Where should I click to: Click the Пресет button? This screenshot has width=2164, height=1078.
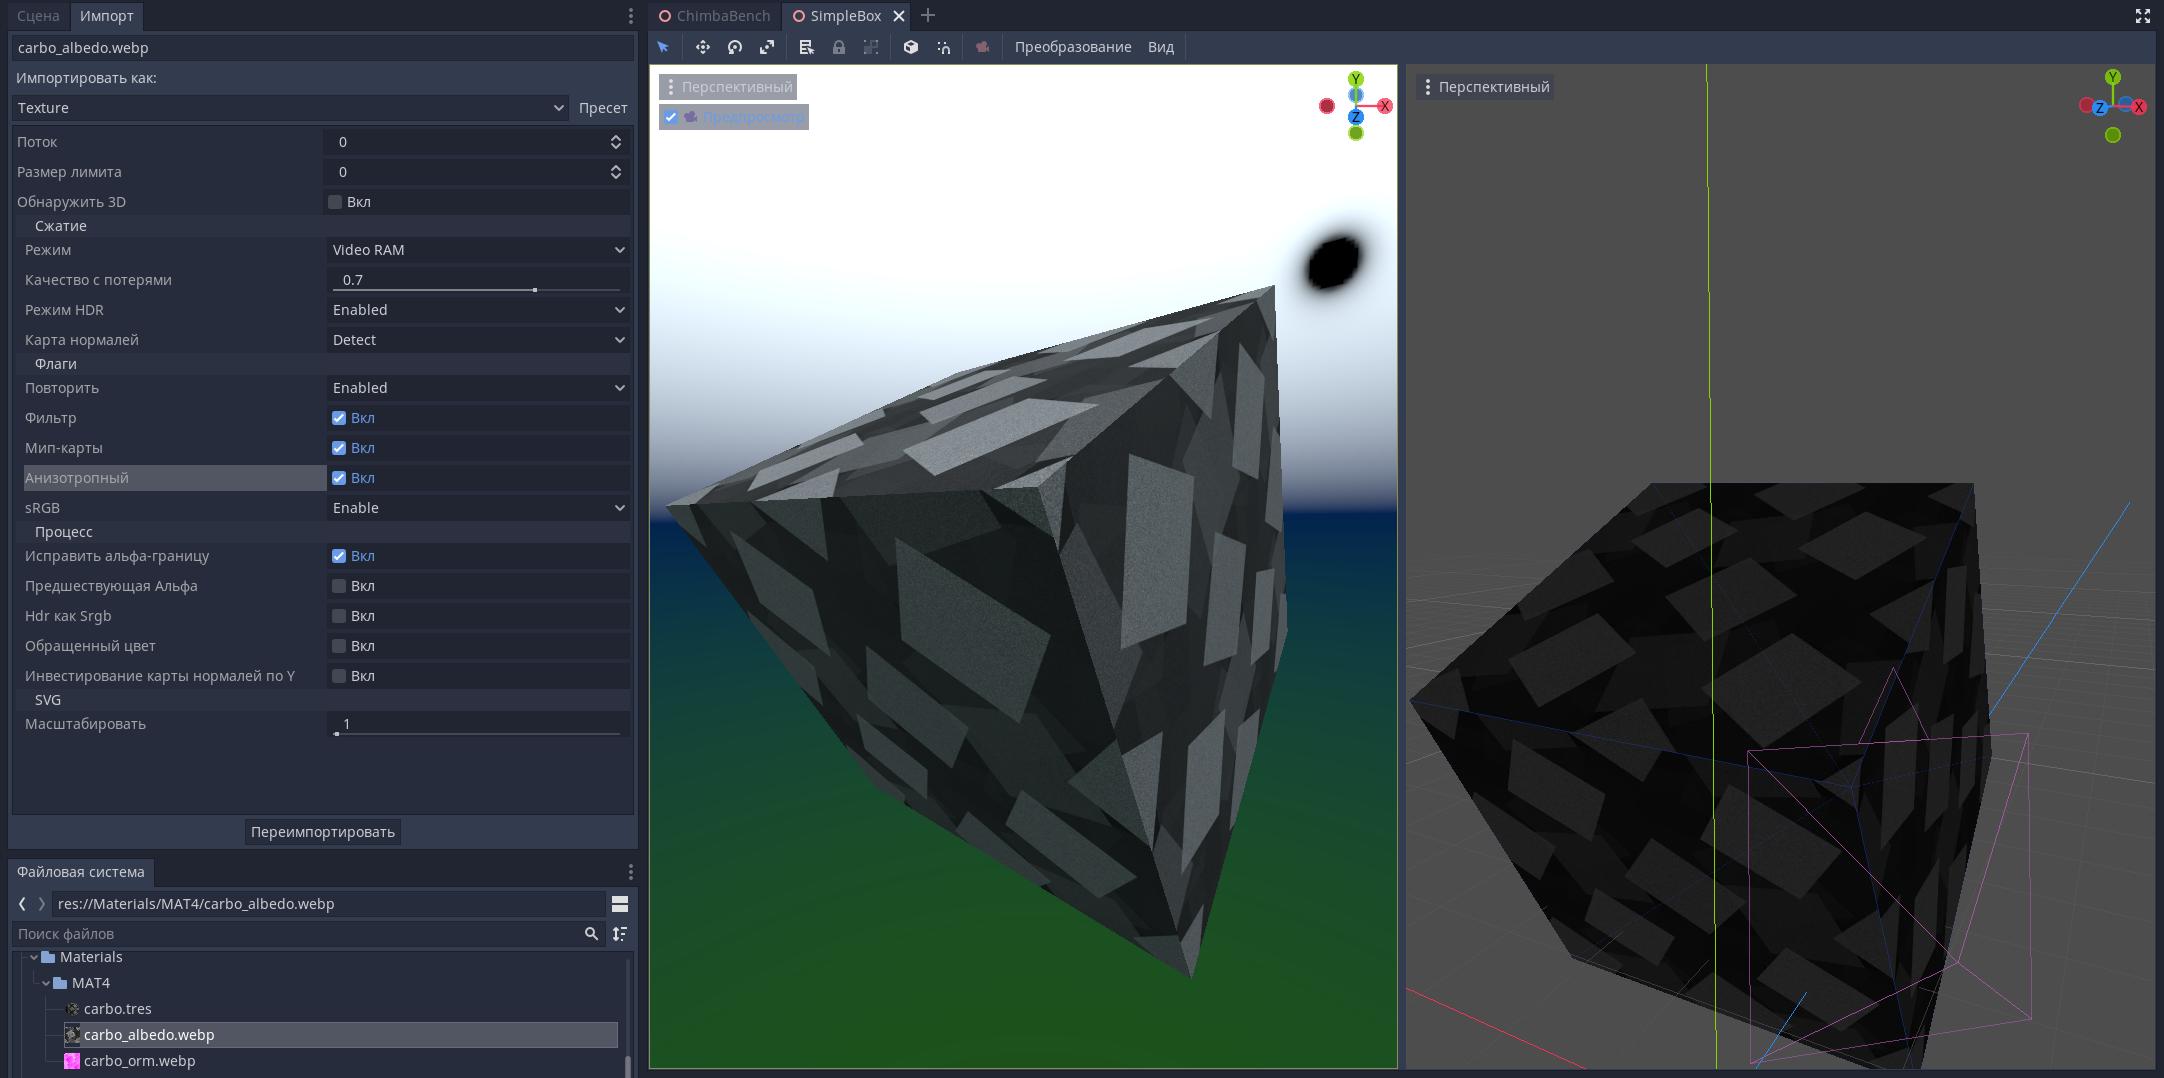602,108
